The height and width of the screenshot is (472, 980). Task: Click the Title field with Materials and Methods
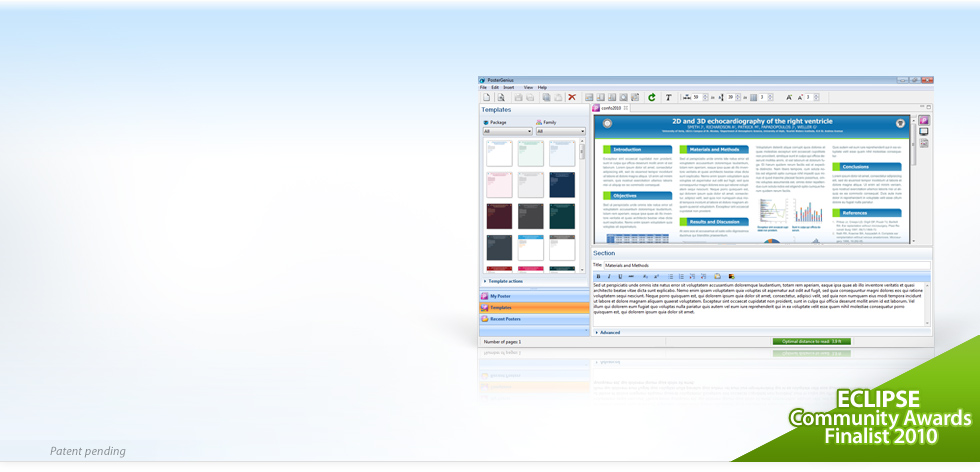click(x=767, y=266)
